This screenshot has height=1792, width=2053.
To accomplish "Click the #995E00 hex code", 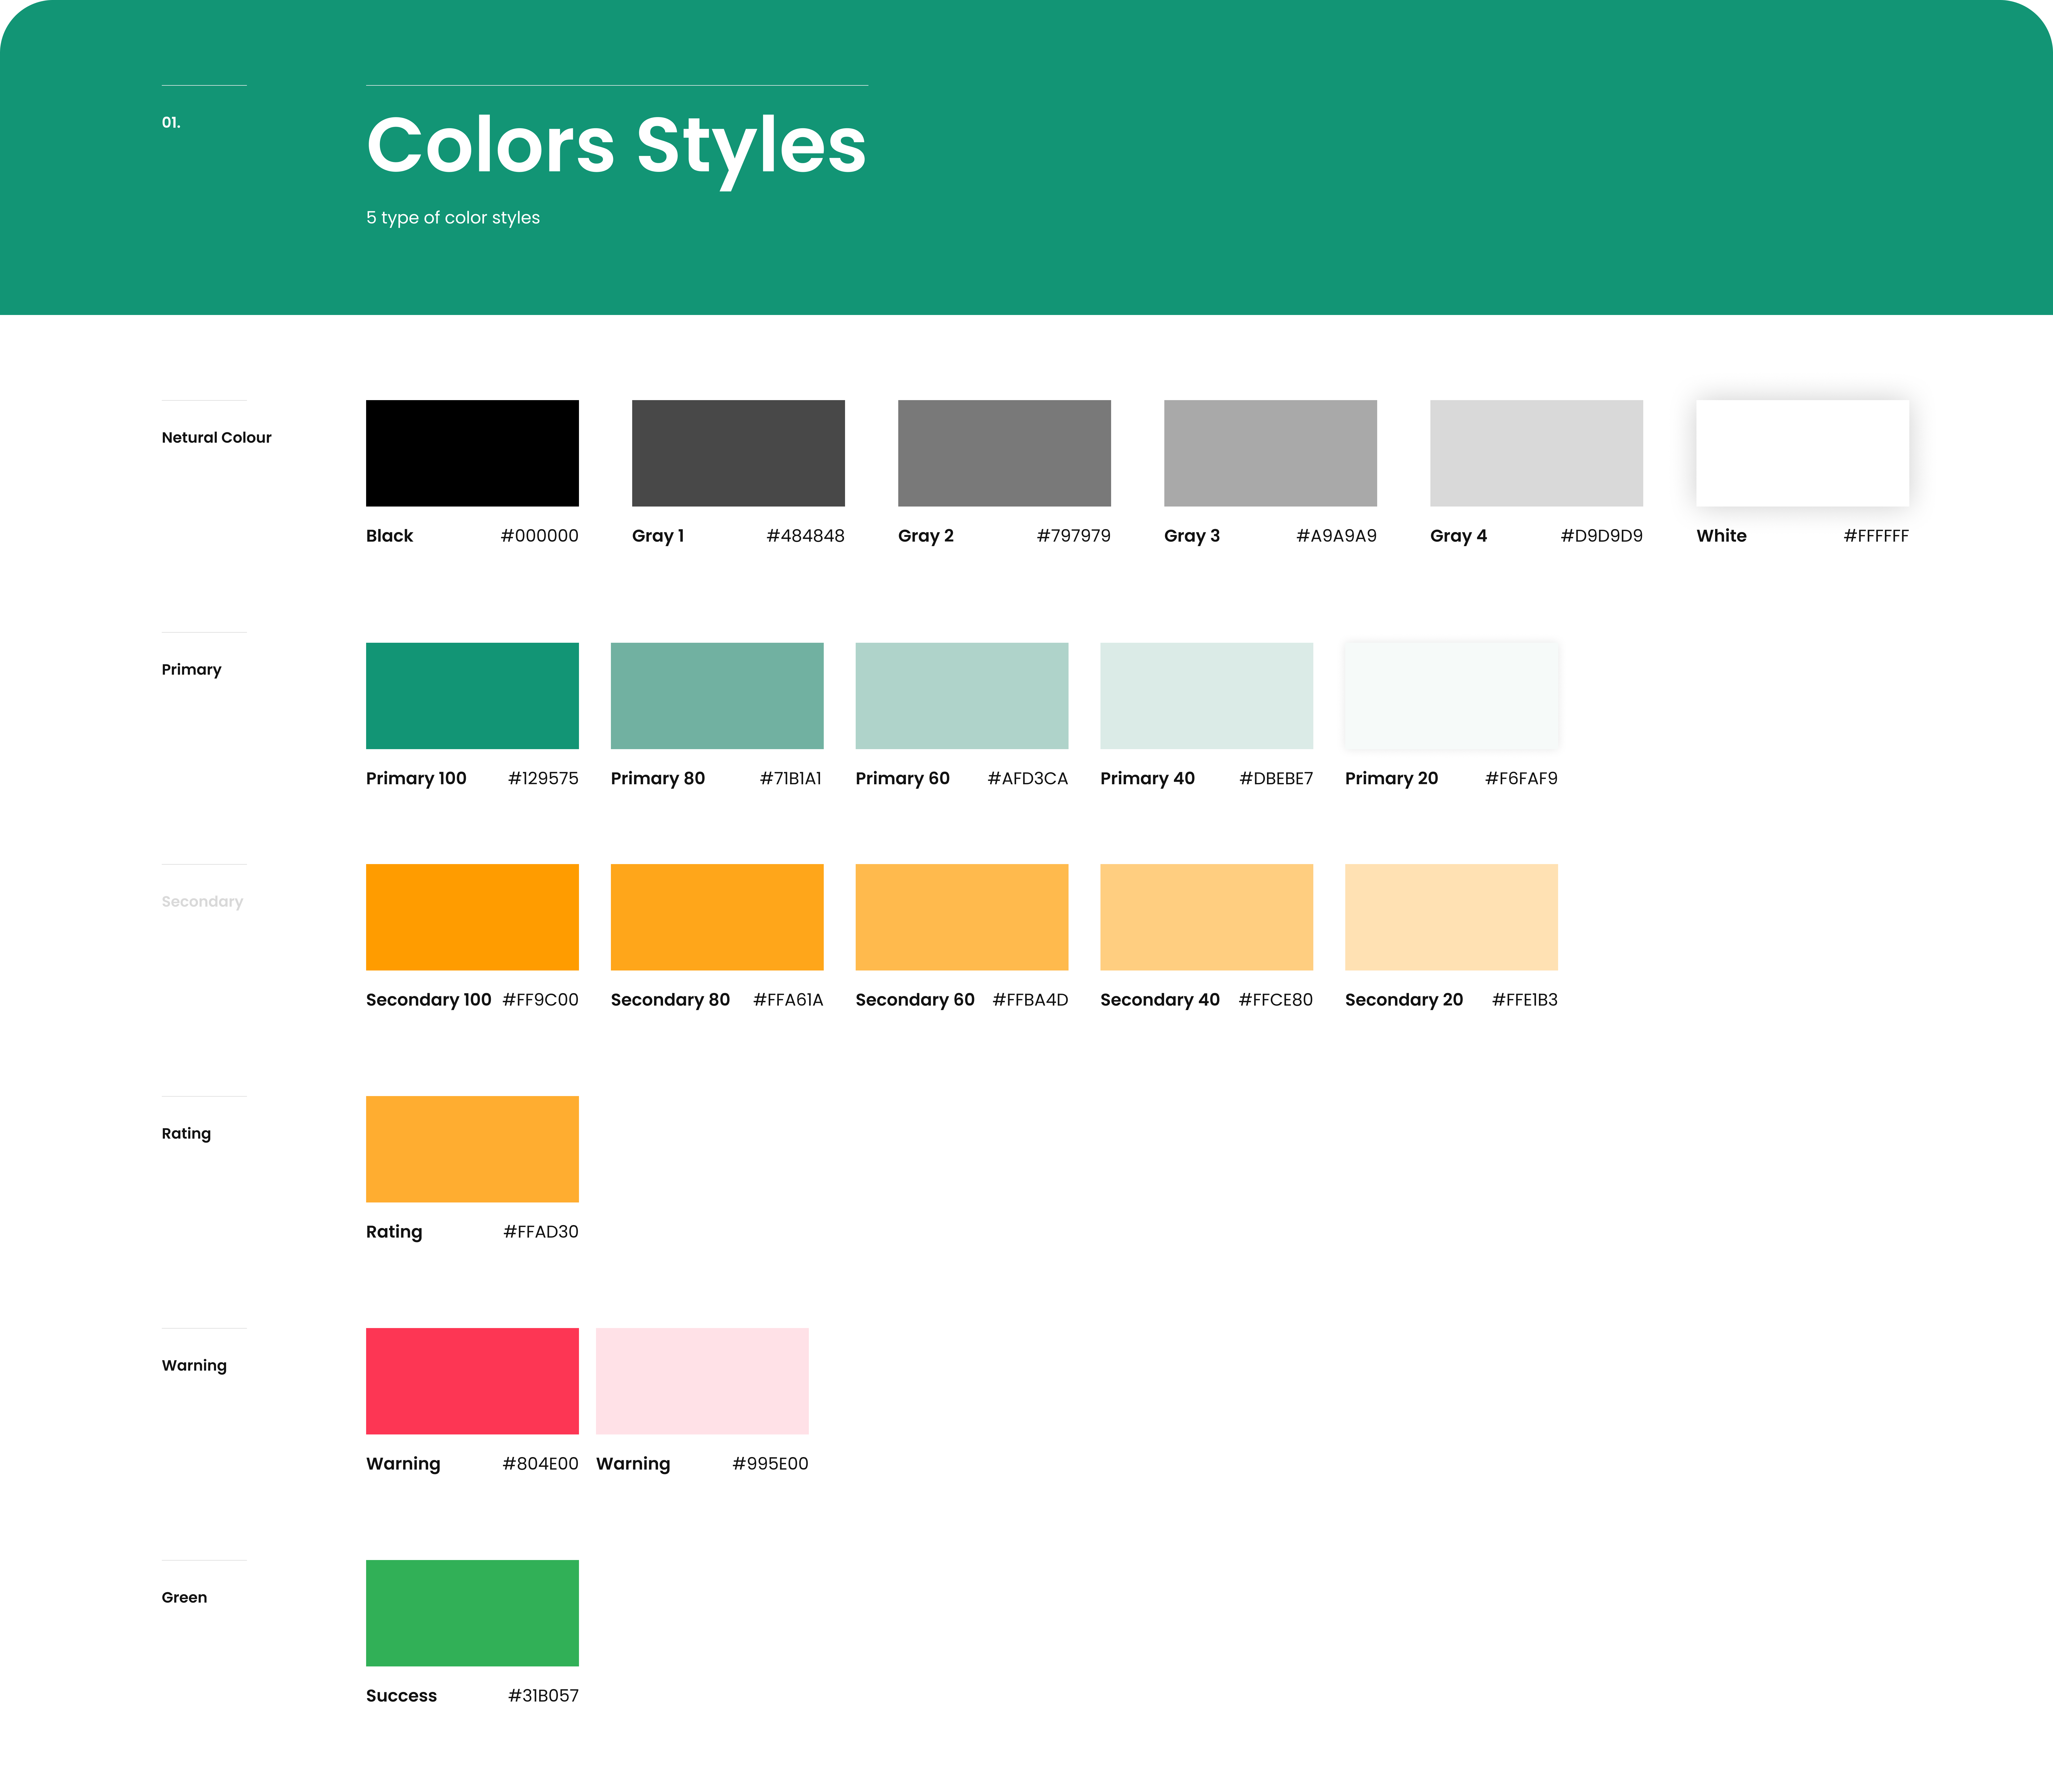I will 770,1464.
